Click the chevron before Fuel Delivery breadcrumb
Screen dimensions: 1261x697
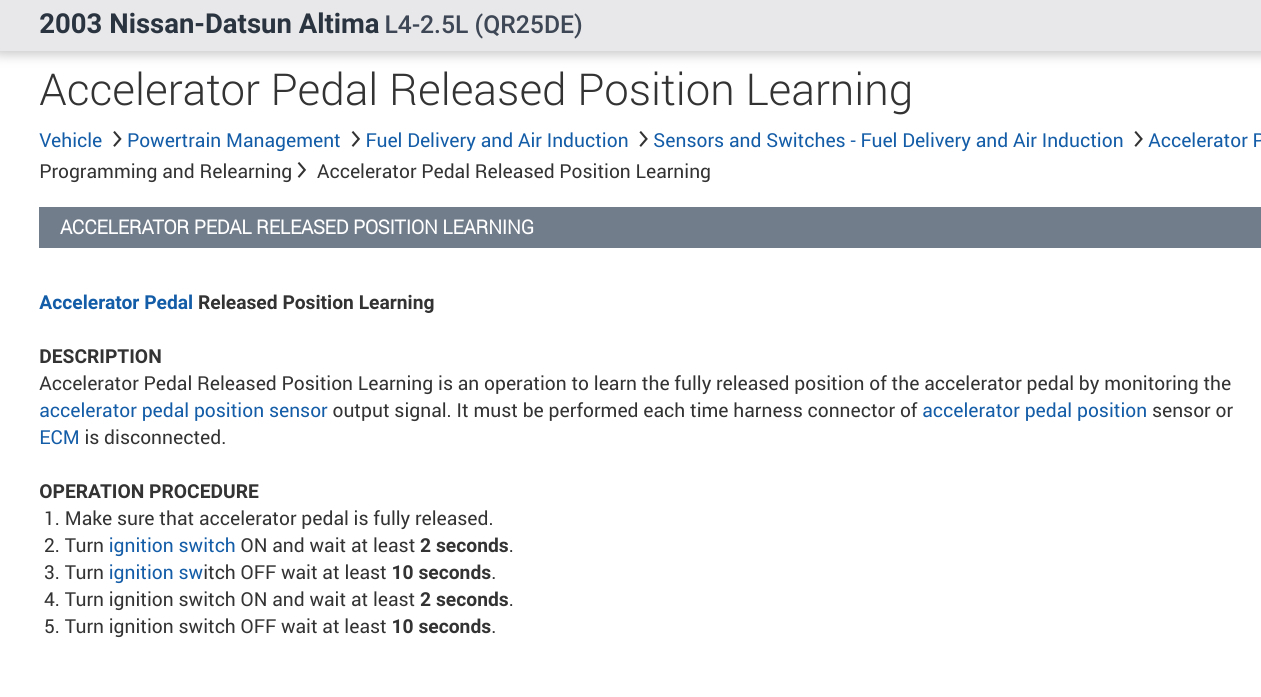pyautogui.click(x=354, y=140)
